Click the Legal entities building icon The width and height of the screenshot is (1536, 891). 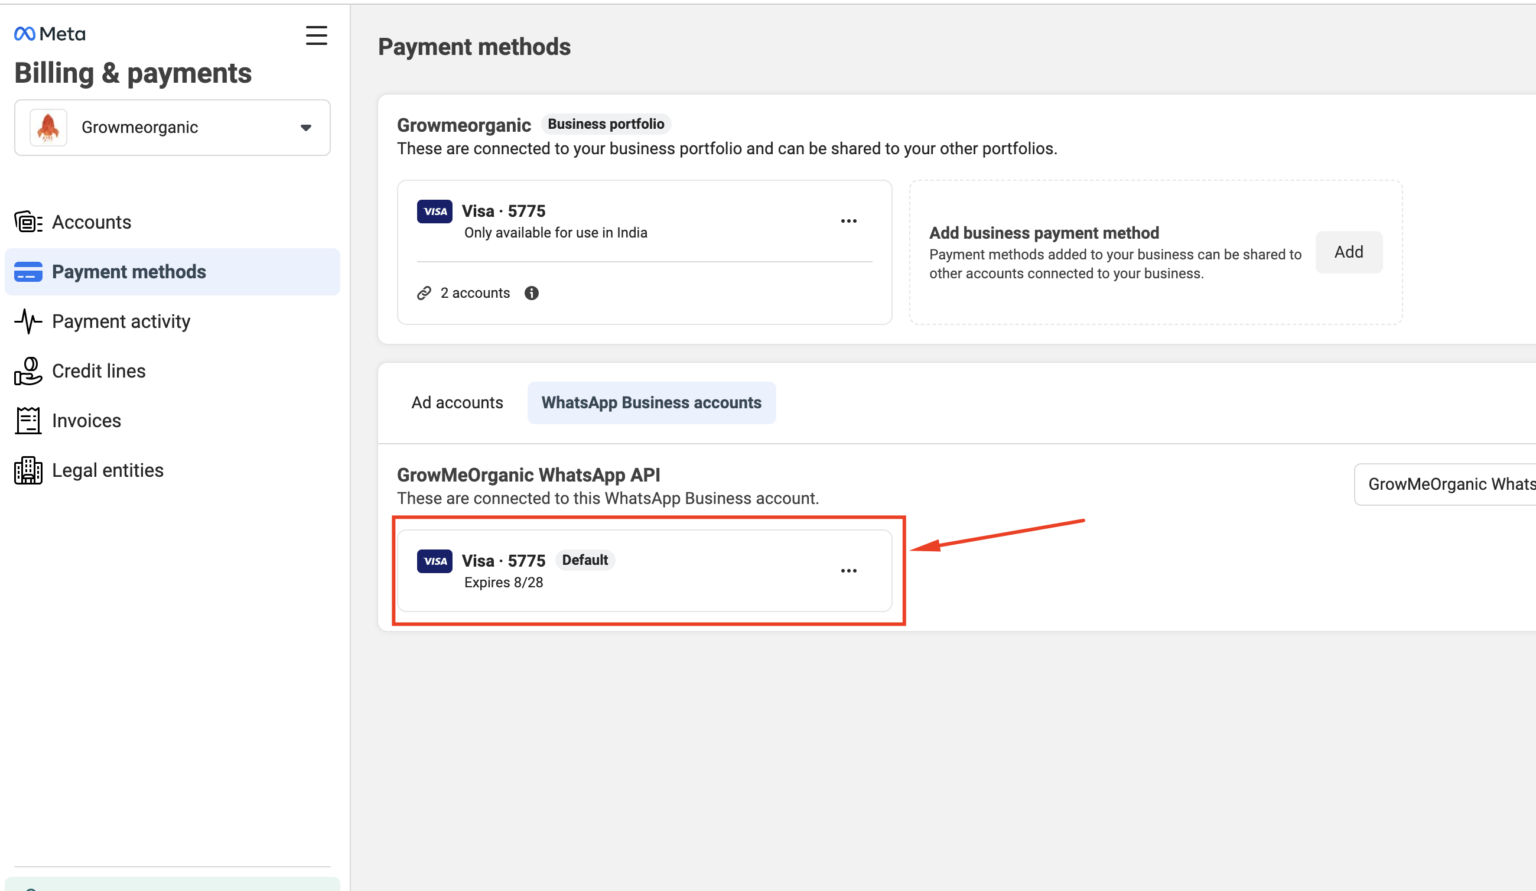pyautogui.click(x=28, y=470)
